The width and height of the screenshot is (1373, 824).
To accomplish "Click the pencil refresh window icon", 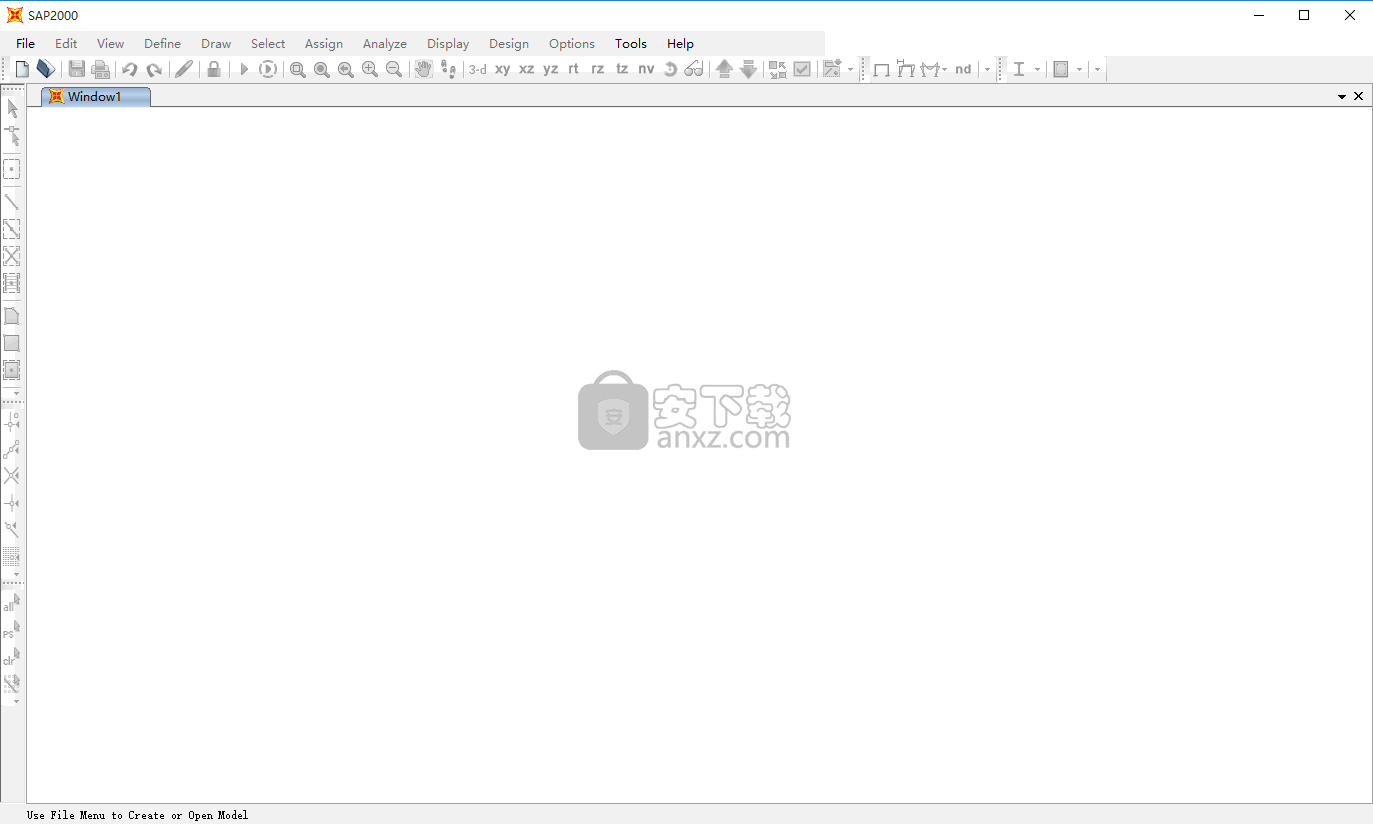I will click(184, 69).
